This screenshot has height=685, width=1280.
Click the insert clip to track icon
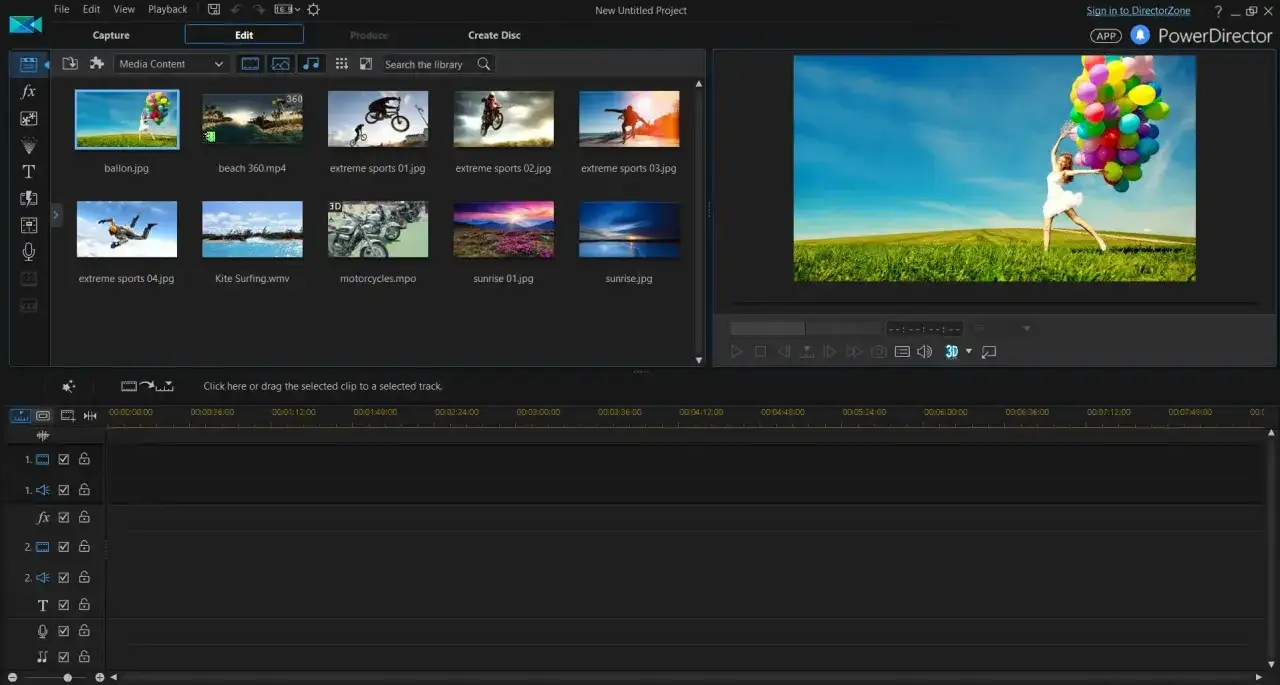tap(148, 386)
